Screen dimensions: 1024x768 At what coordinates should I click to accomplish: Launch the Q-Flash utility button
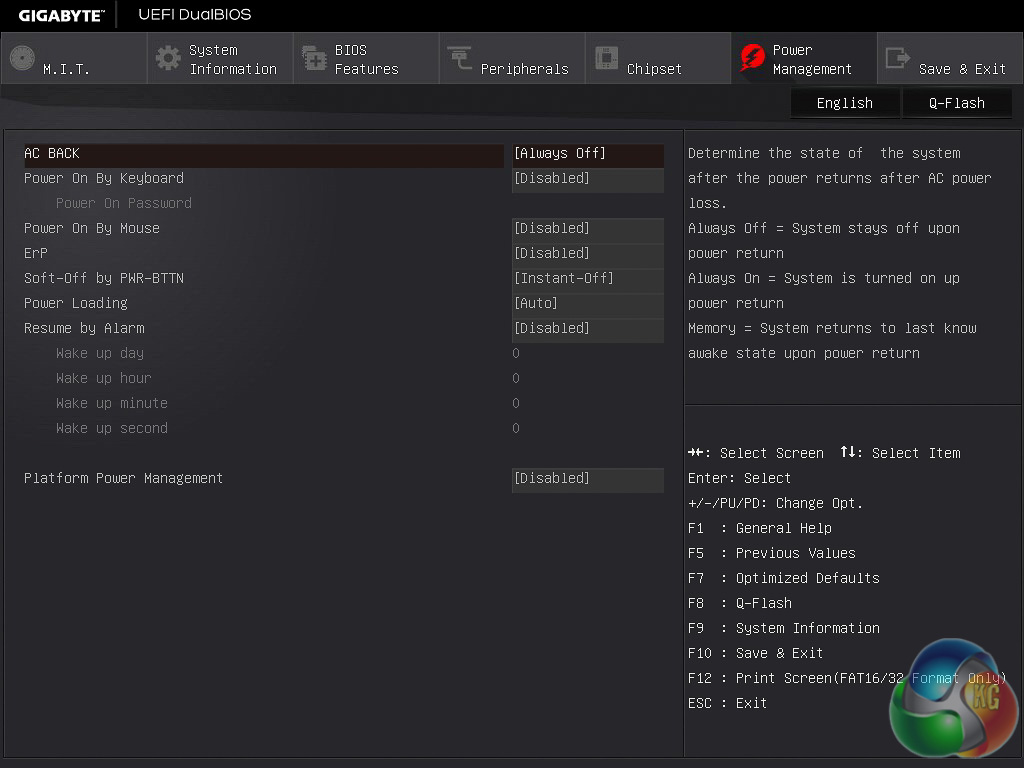point(957,103)
